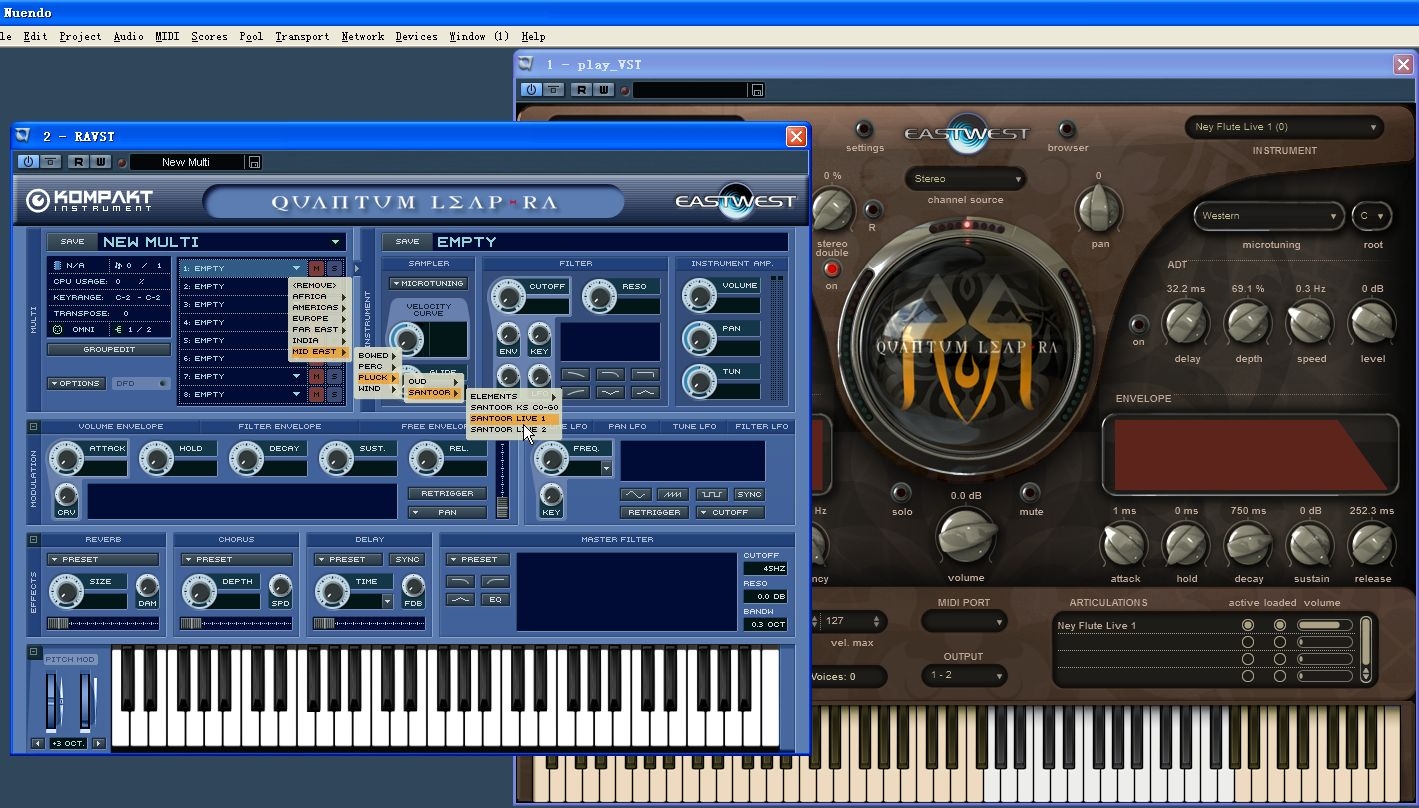Click the Read automation button in play_VST window
Screen dimensions: 1419x808
[581, 90]
